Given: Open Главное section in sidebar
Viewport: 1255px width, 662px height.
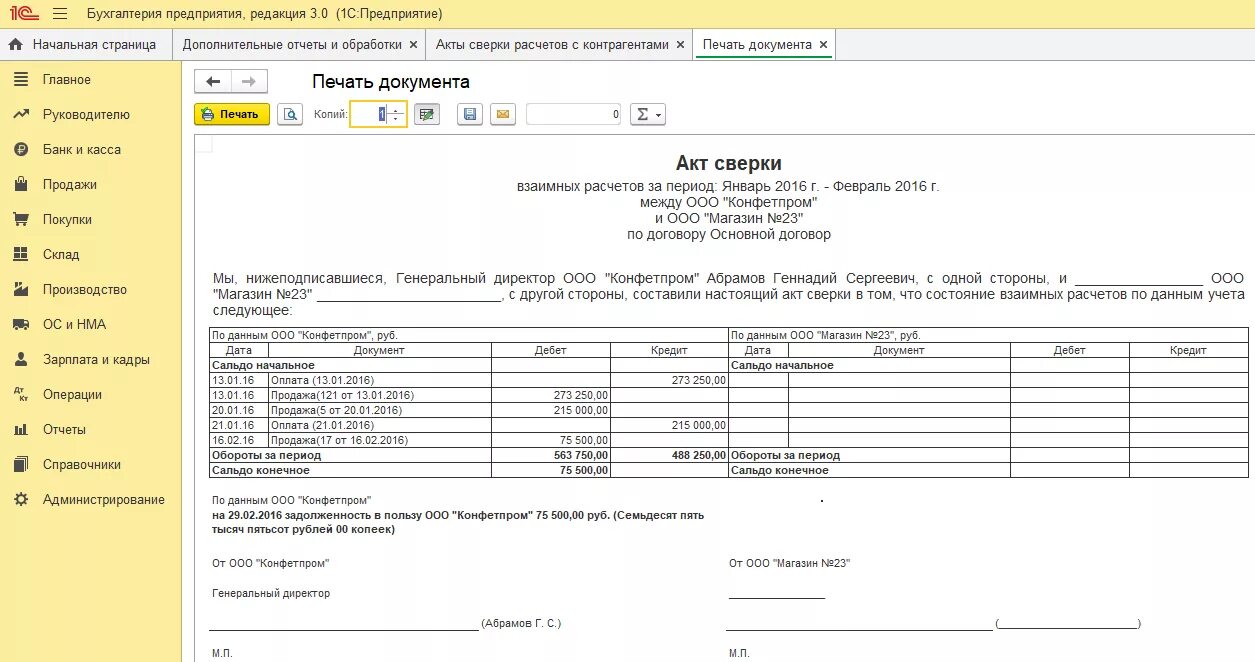Looking at the screenshot, I should (x=66, y=79).
